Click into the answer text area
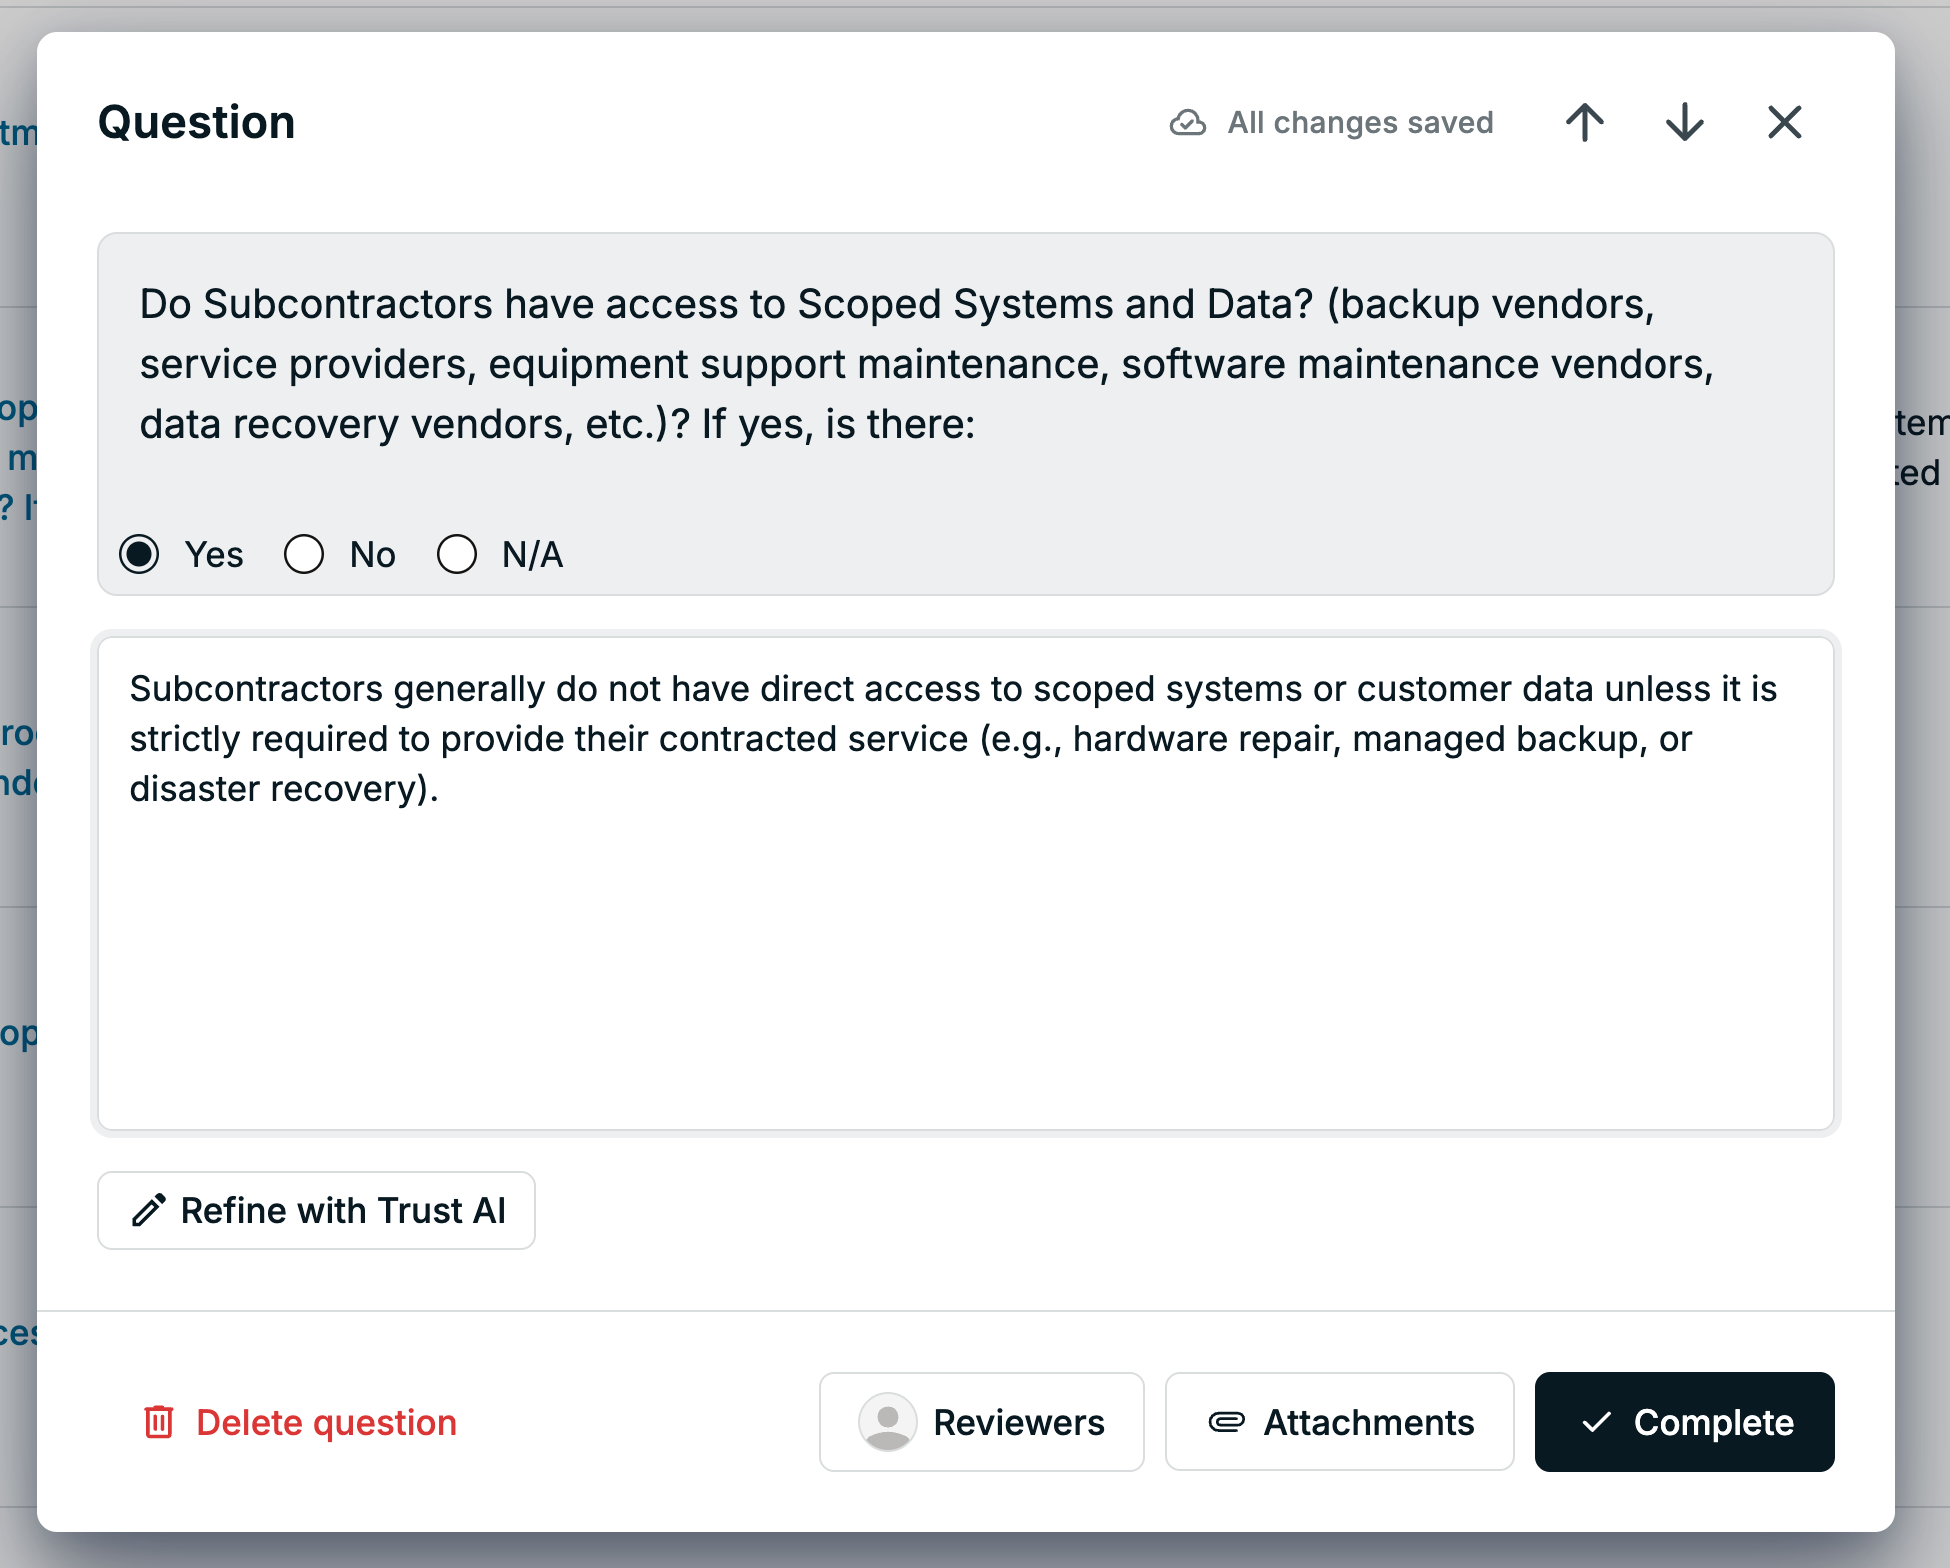 click(x=966, y=884)
